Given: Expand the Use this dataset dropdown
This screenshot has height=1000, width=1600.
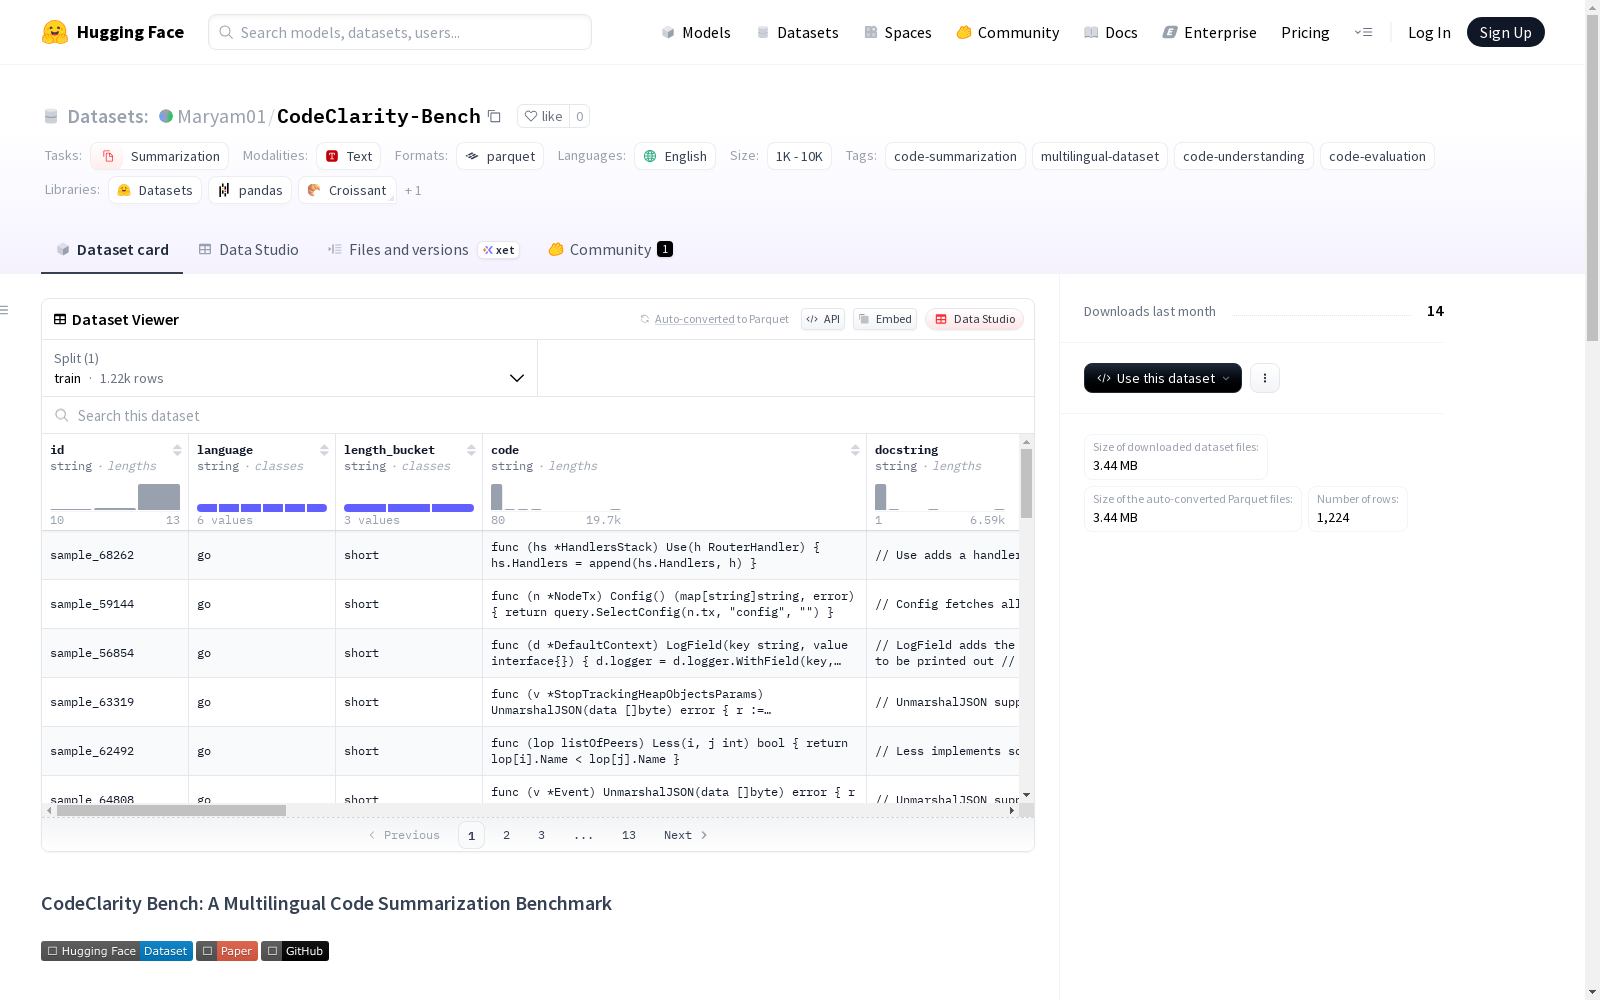Looking at the screenshot, I should (1163, 378).
